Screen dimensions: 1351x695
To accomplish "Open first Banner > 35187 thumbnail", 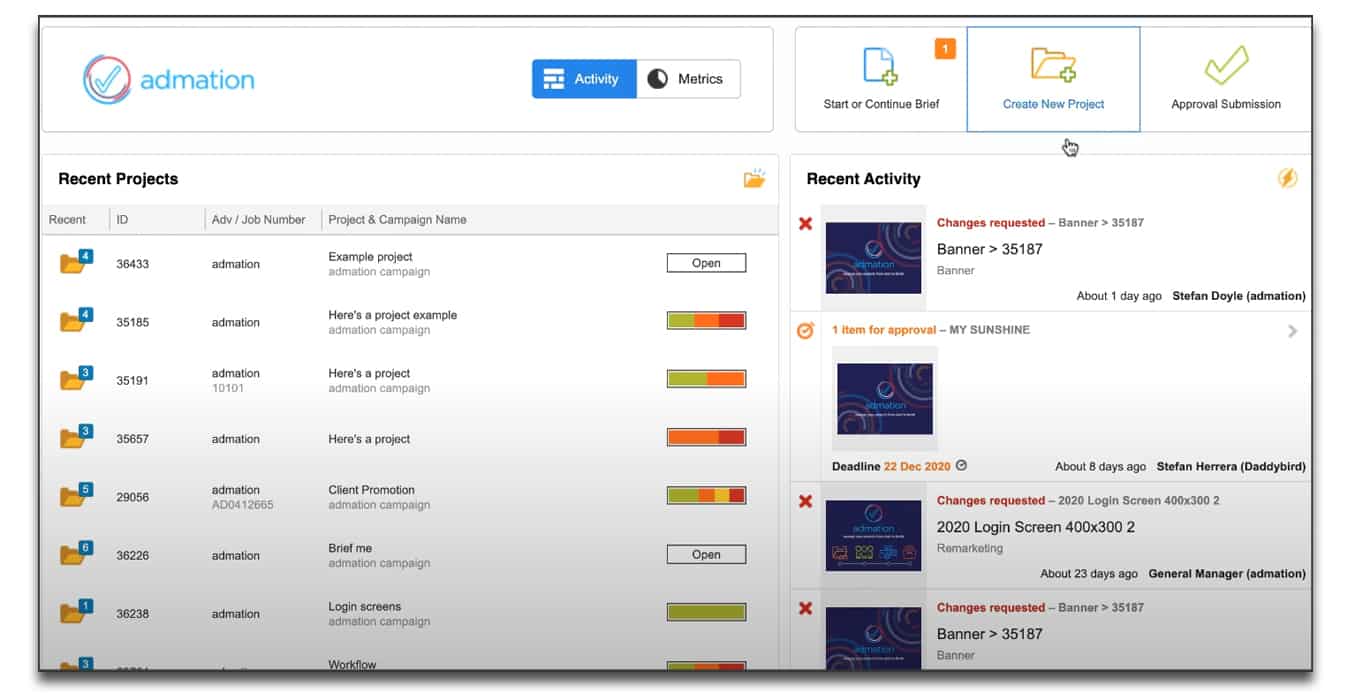I will 873,258.
